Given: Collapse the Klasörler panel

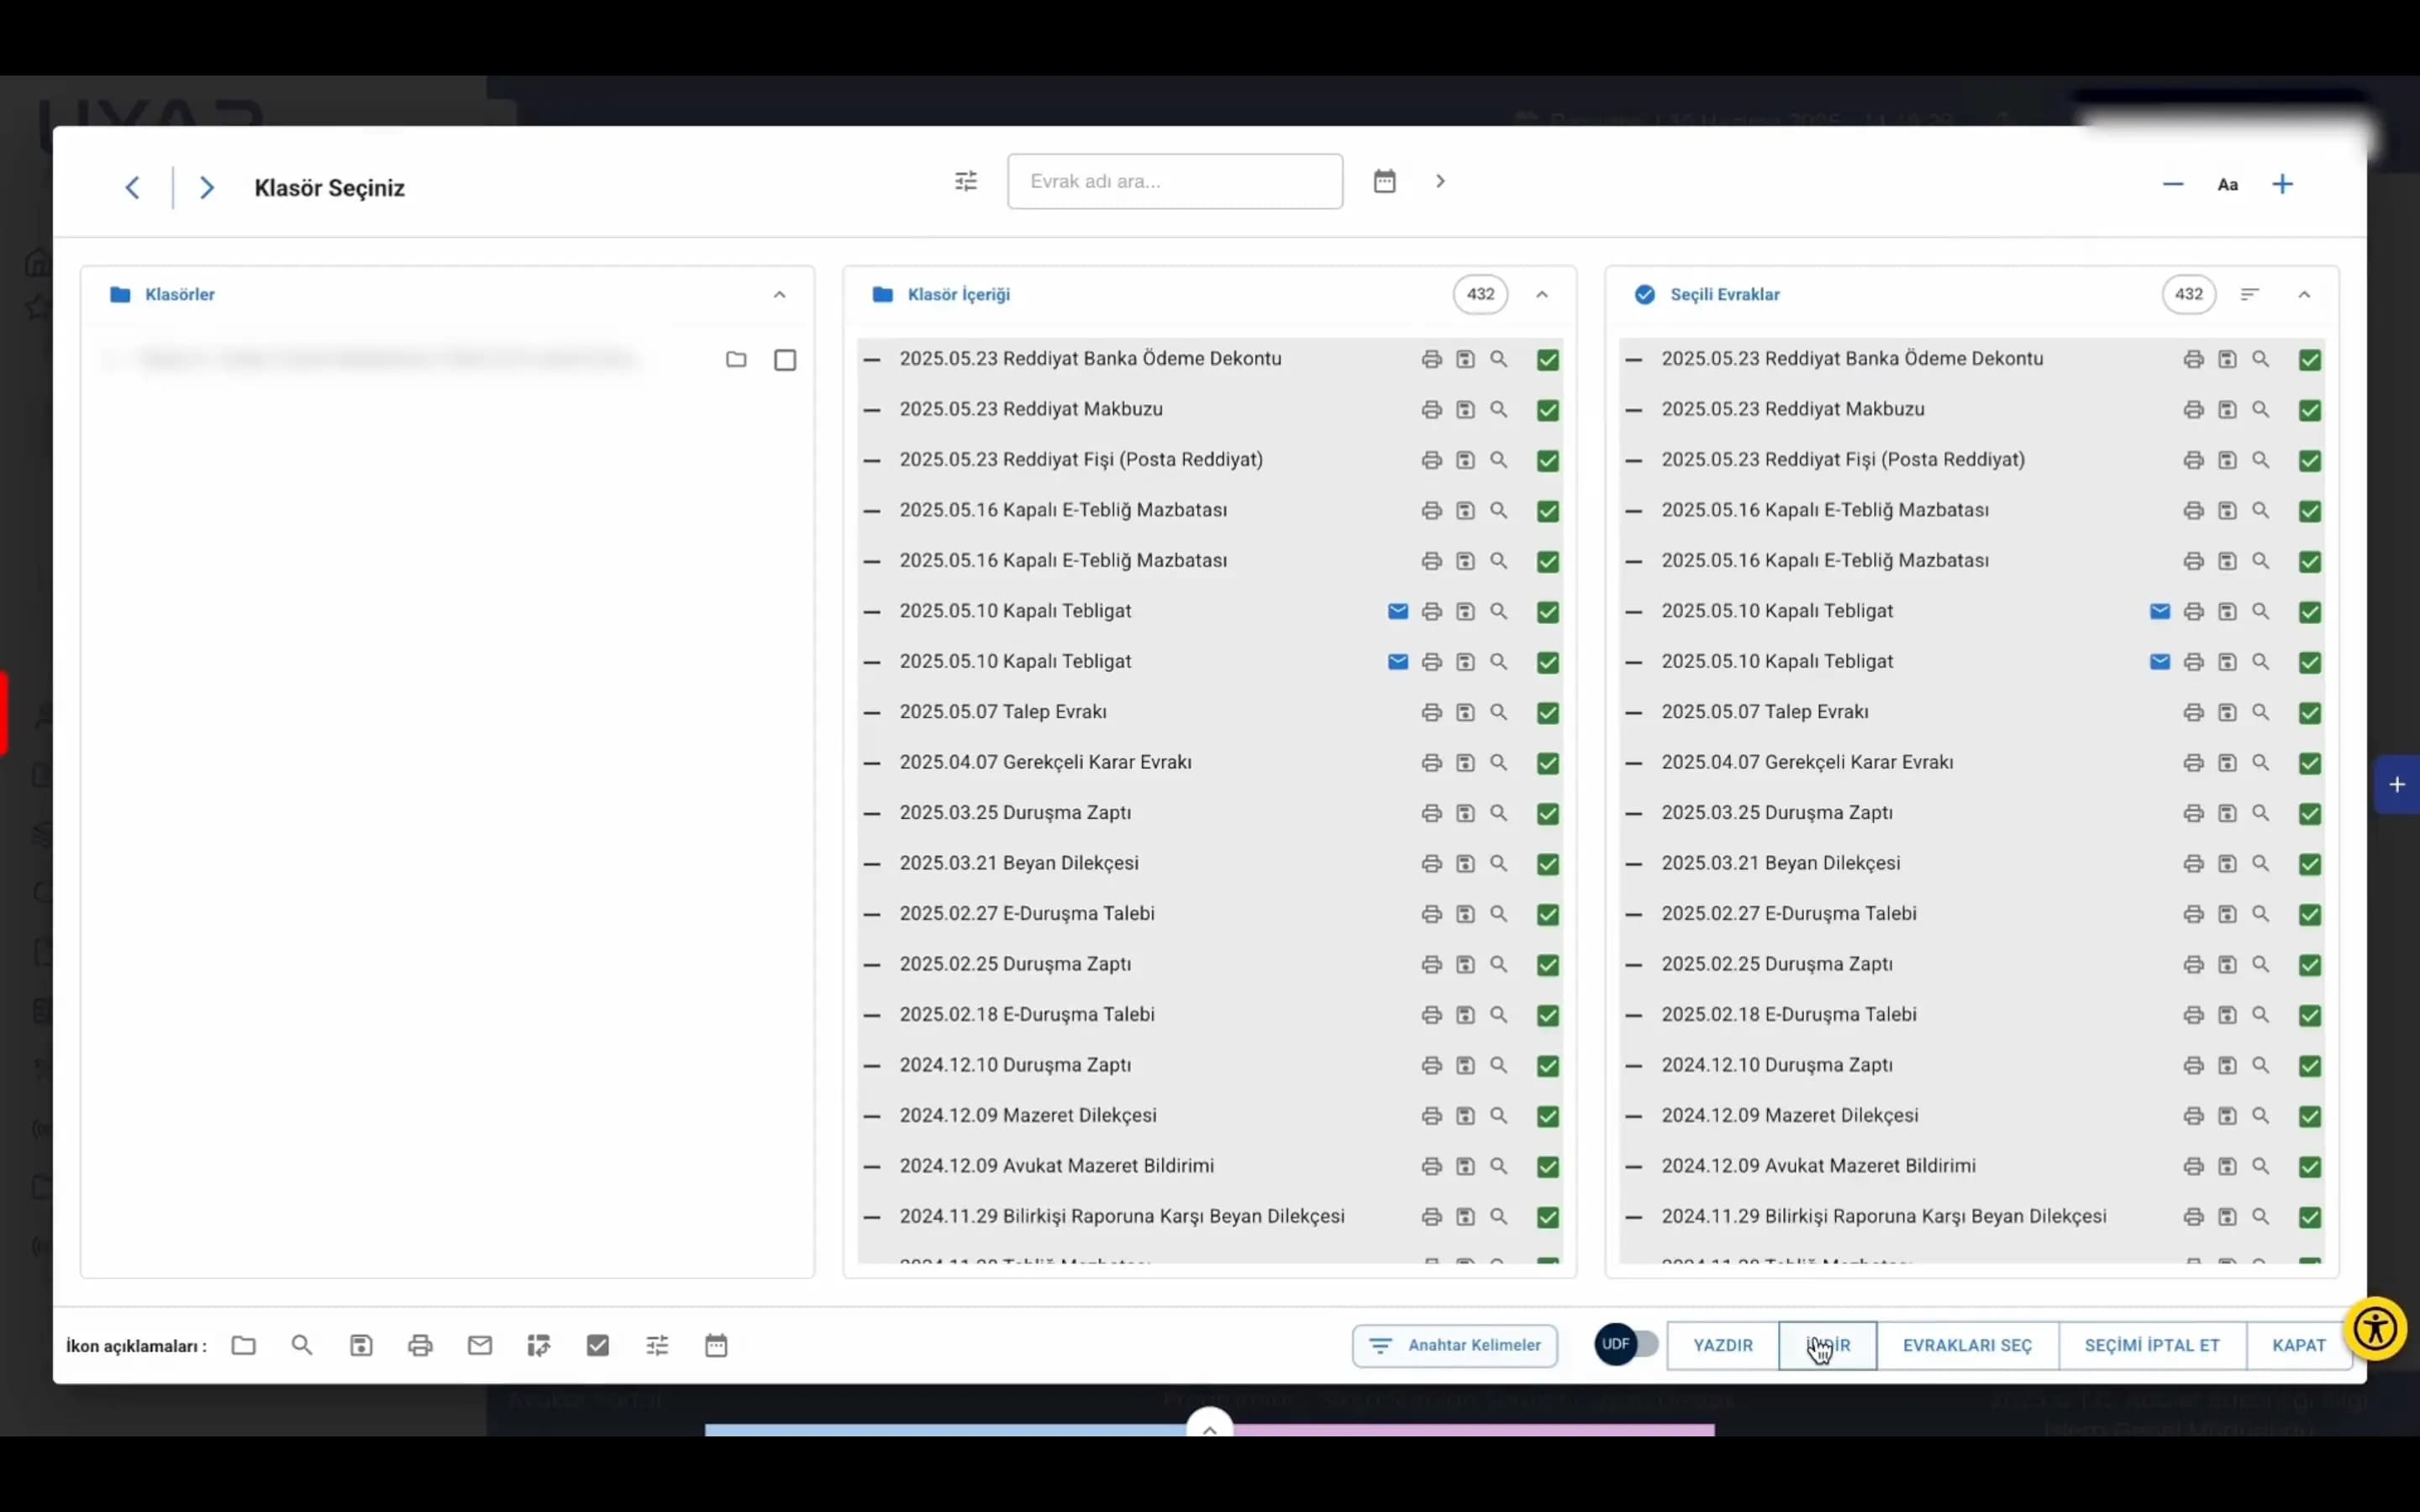Looking at the screenshot, I should 780,294.
